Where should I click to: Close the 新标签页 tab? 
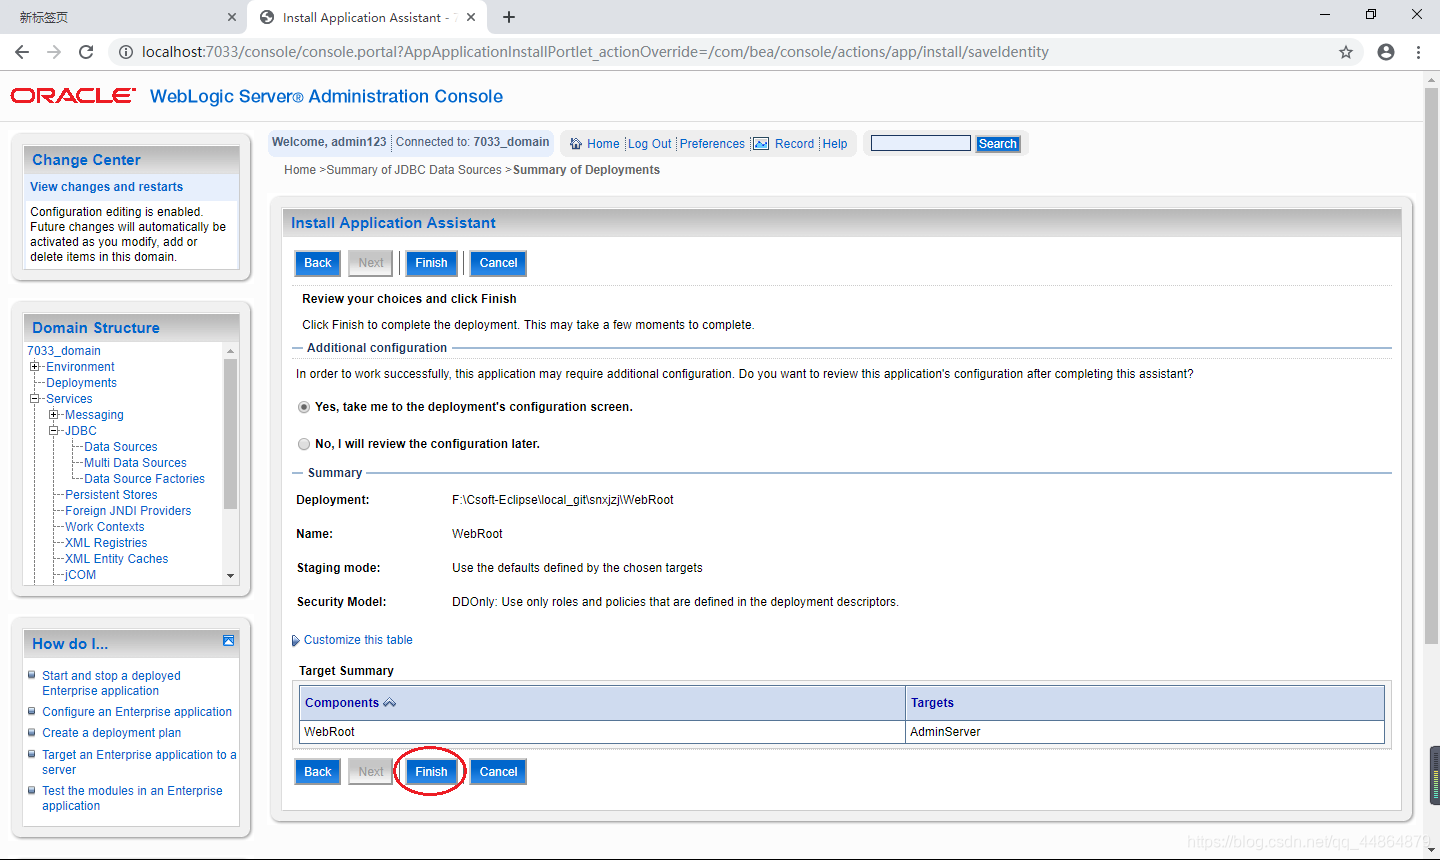232,17
